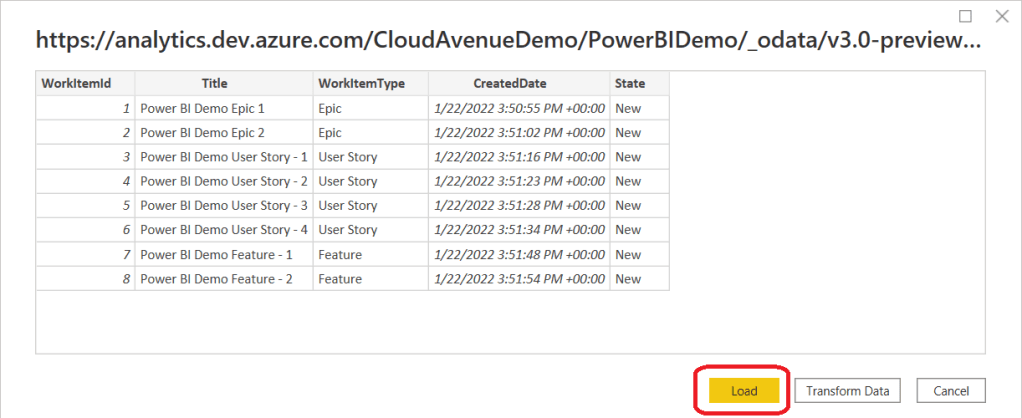Select the State column header
Viewport: 1022px width, 418px height.
click(630, 84)
